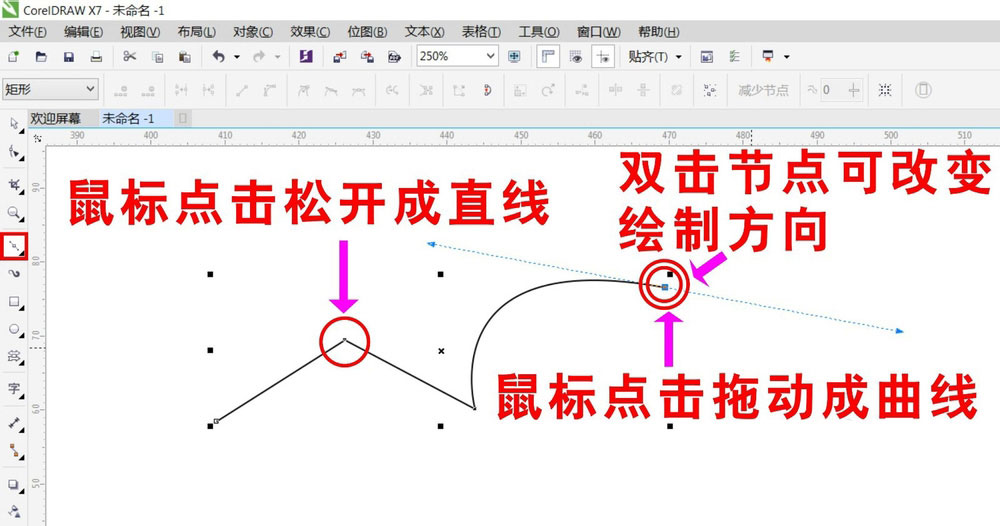Select the Pick tool in the toolbox
The height and width of the screenshot is (526, 1000).
pyautogui.click(x=13, y=124)
